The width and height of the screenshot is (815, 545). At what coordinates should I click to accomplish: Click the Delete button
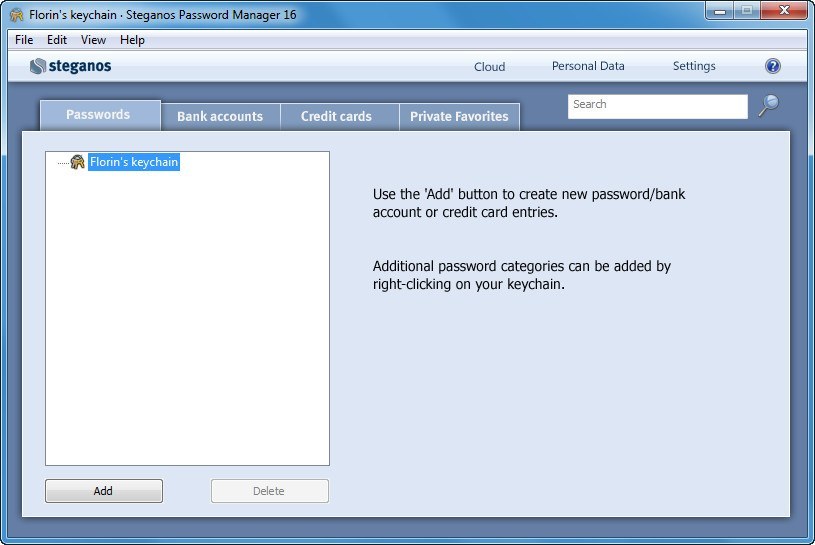270,491
